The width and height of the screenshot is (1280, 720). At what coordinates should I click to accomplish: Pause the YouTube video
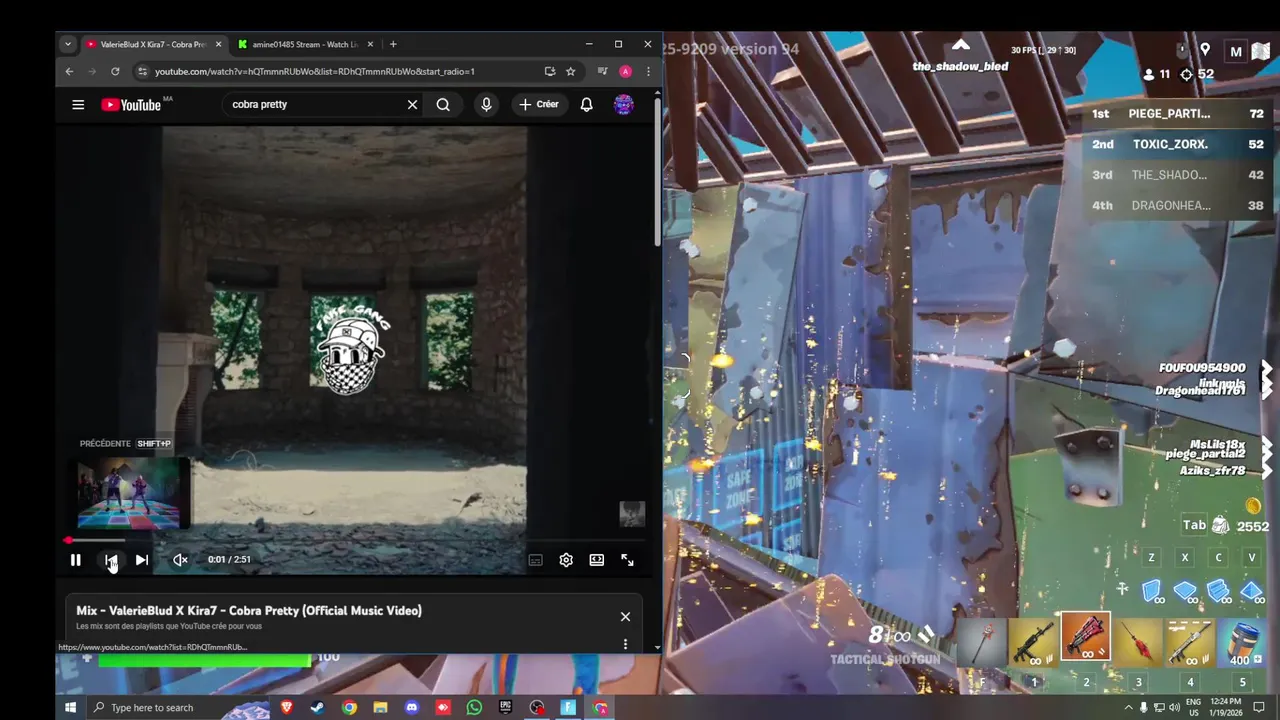coord(75,560)
